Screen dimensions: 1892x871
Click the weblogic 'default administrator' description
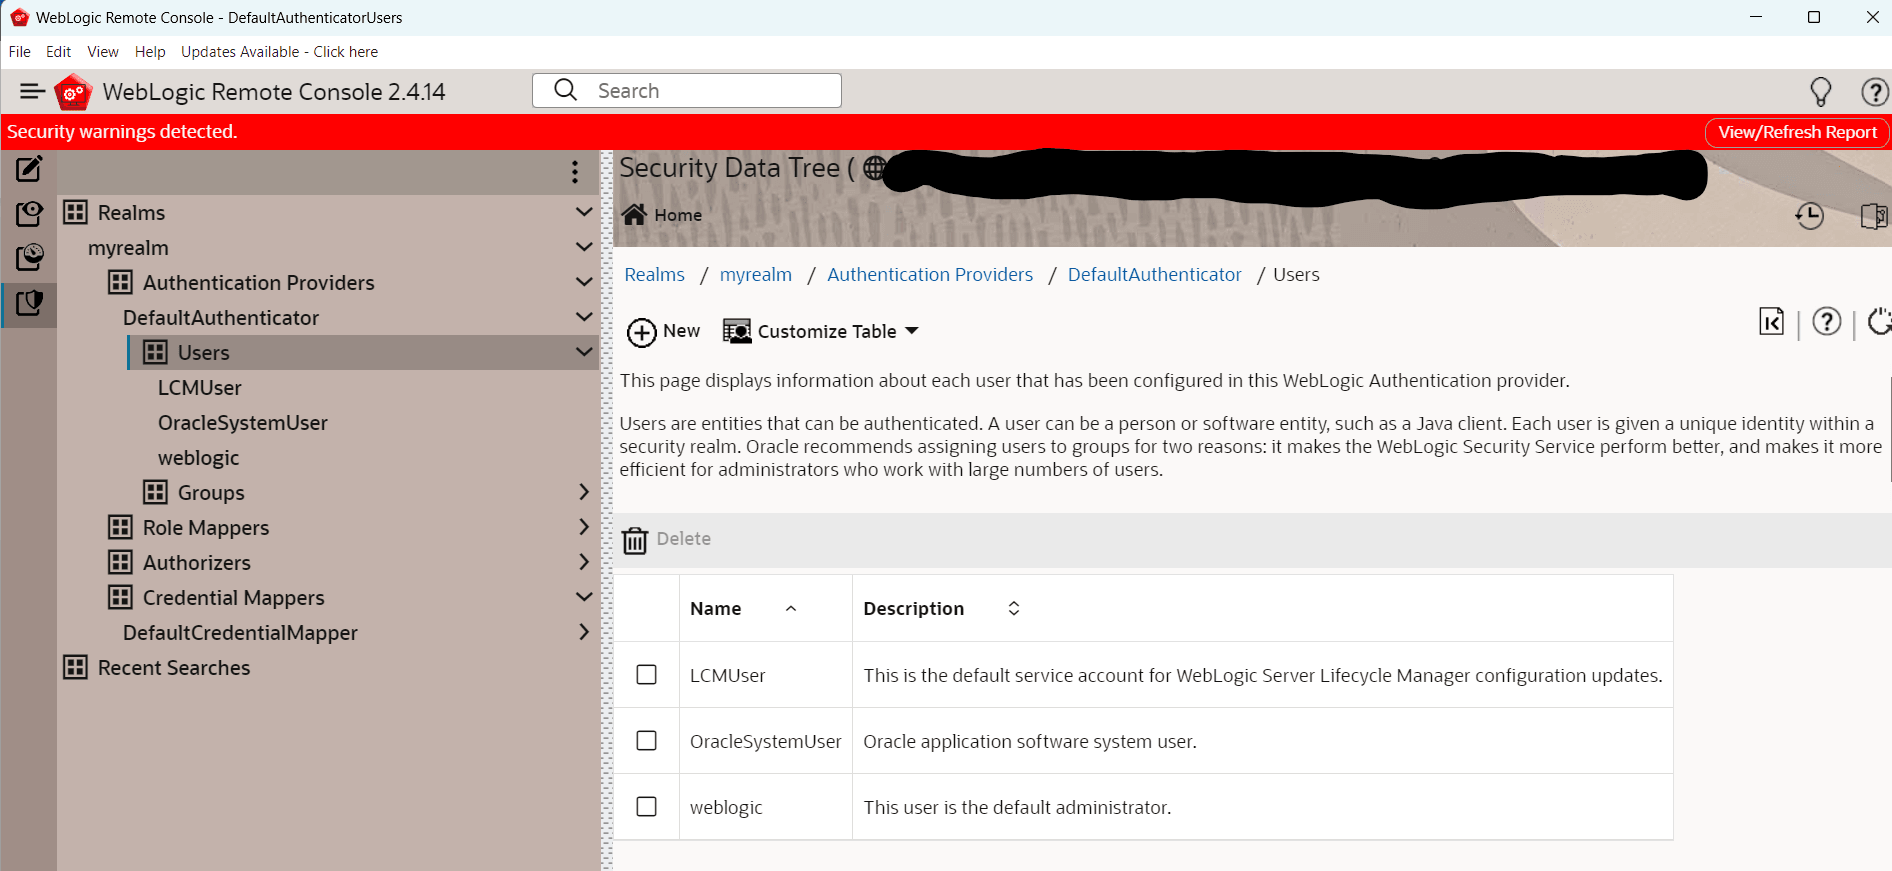1017,807
